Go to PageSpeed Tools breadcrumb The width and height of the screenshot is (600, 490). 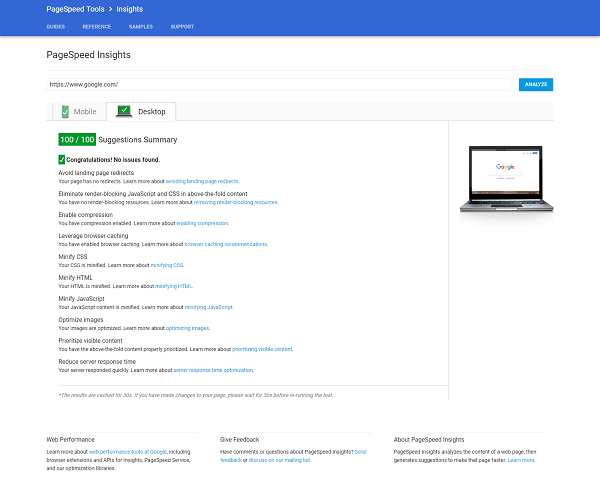(75, 9)
